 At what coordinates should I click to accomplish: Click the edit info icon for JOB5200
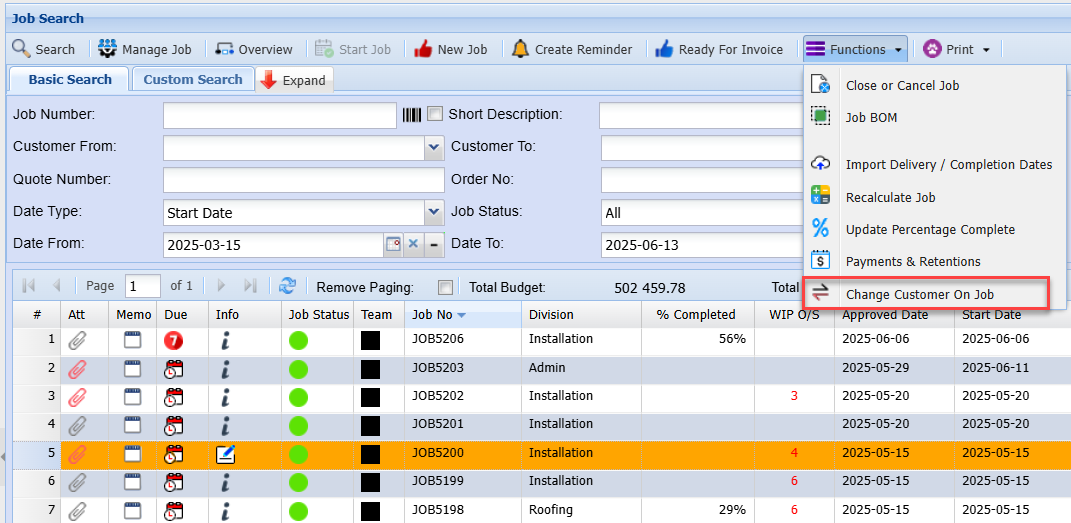[226, 454]
